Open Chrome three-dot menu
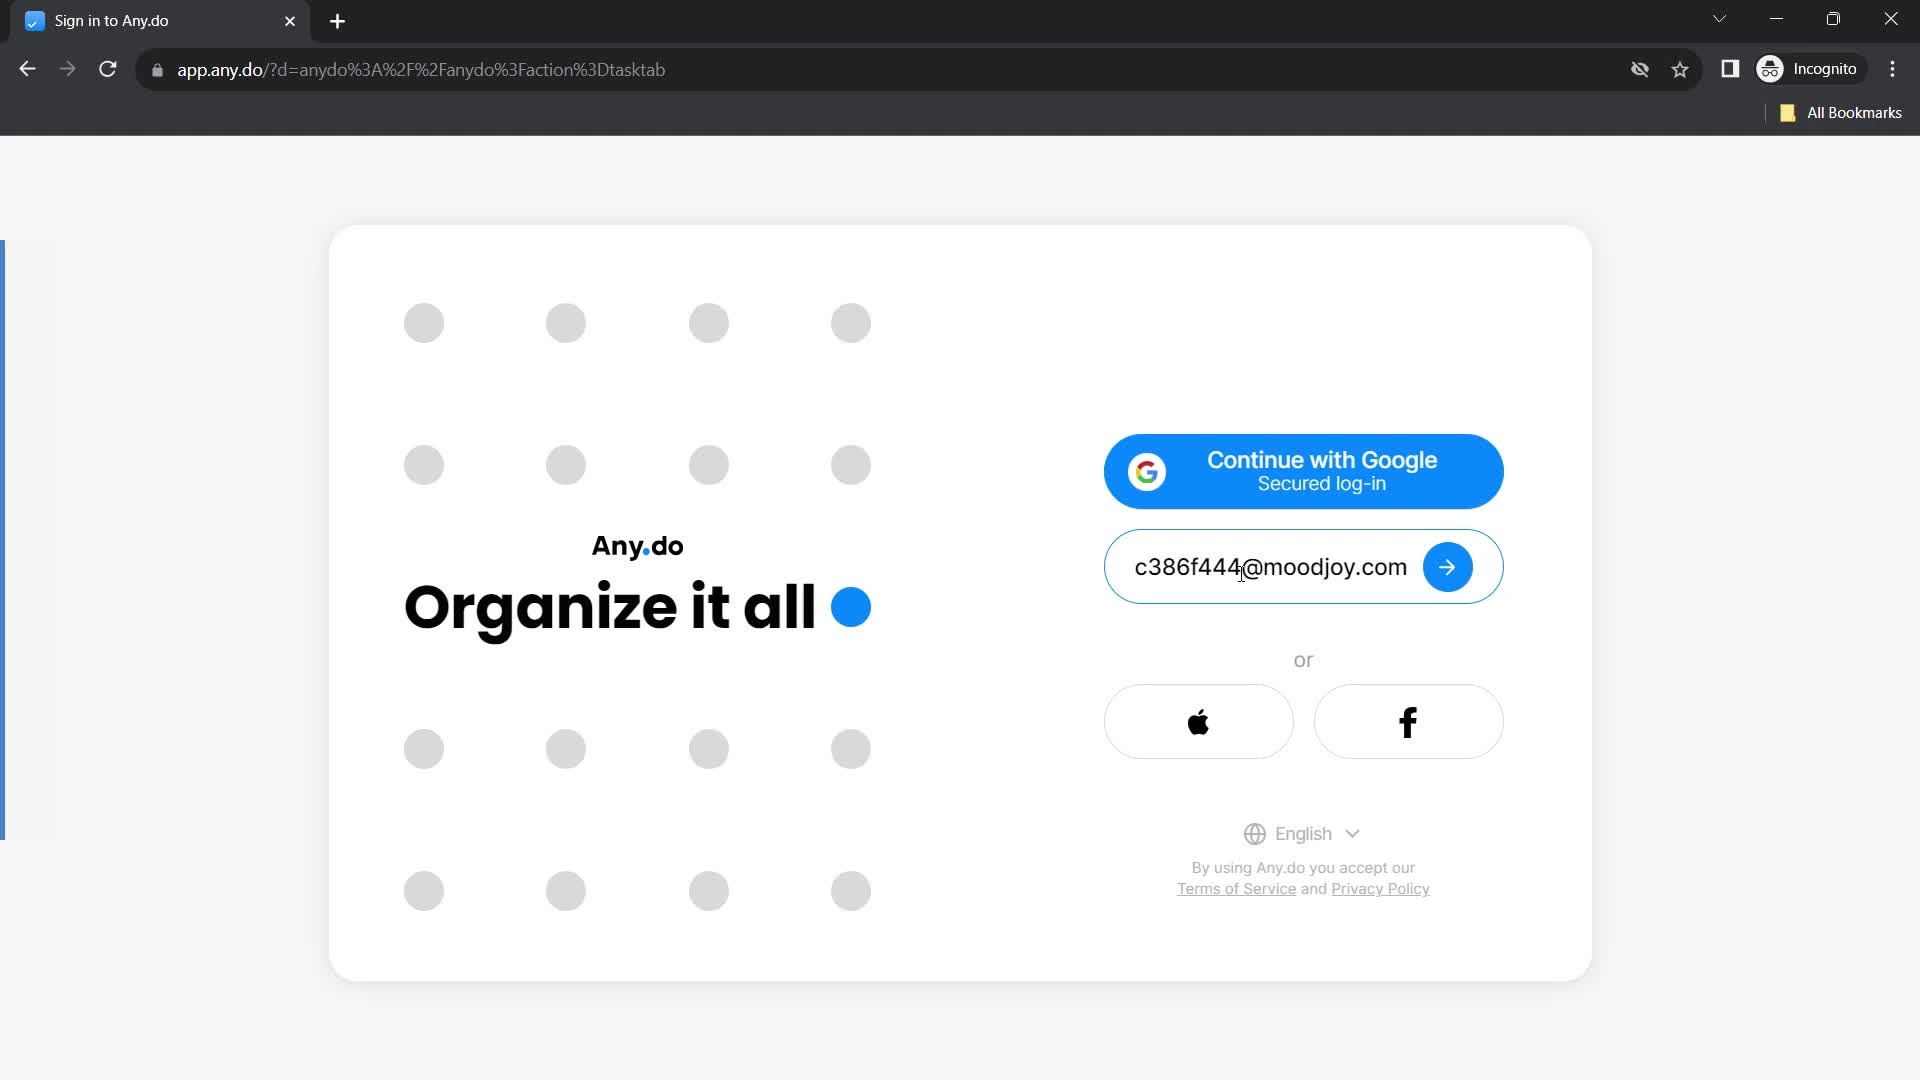This screenshot has width=1920, height=1080. [x=1892, y=69]
